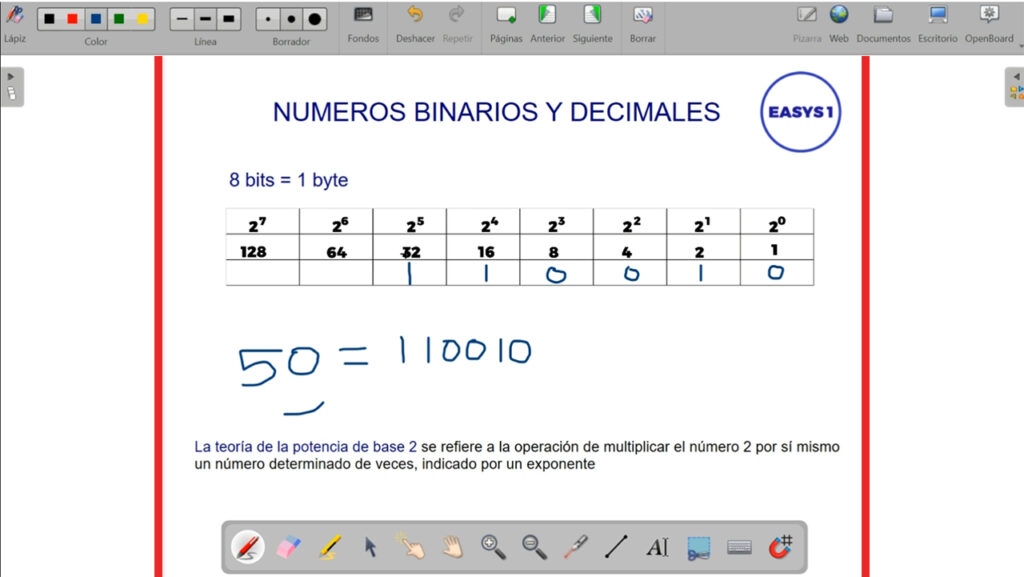Open the capture region scissors tool
This screenshot has height=577, width=1024.
pos(698,547)
